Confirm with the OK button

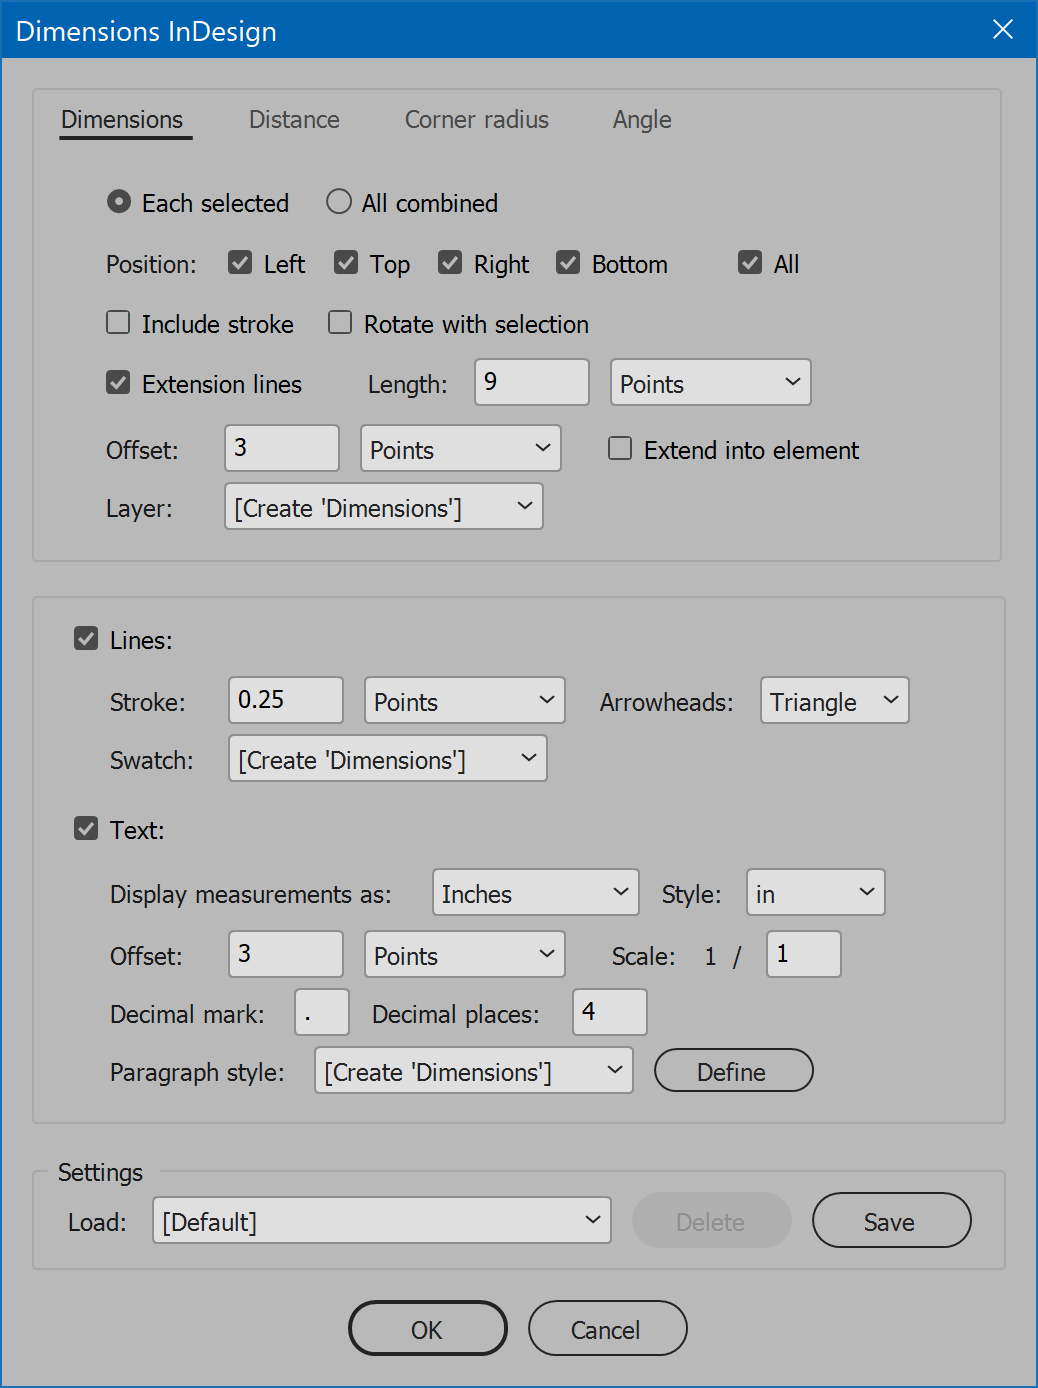[x=428, y=1328]
